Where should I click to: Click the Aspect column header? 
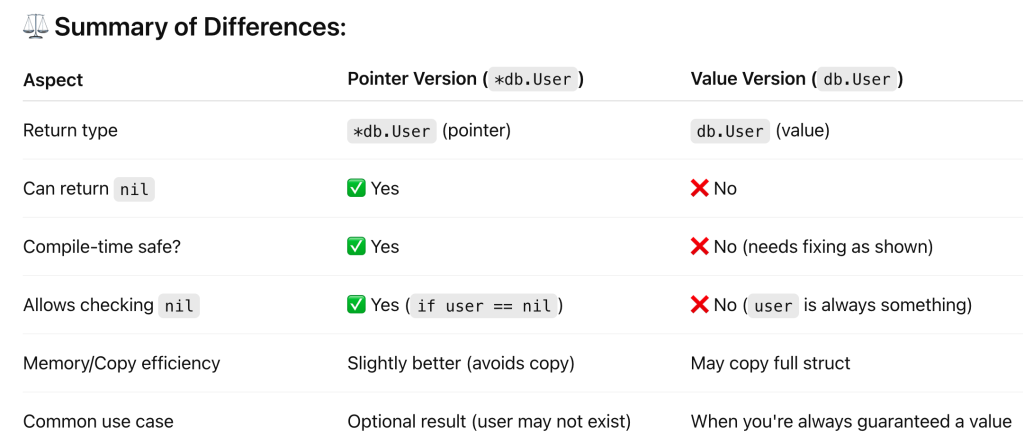pyautogui.click(x=53, y=79)
